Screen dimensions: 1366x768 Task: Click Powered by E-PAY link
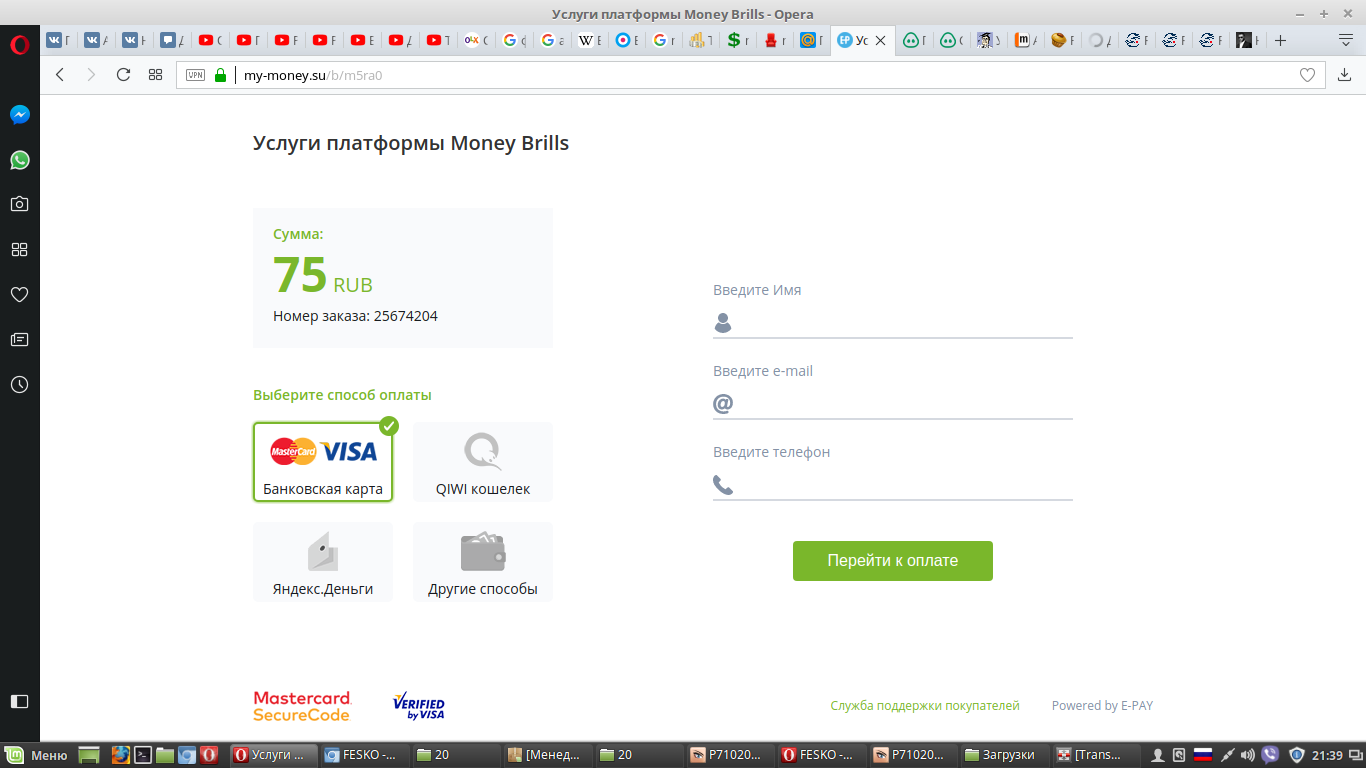1102,706
